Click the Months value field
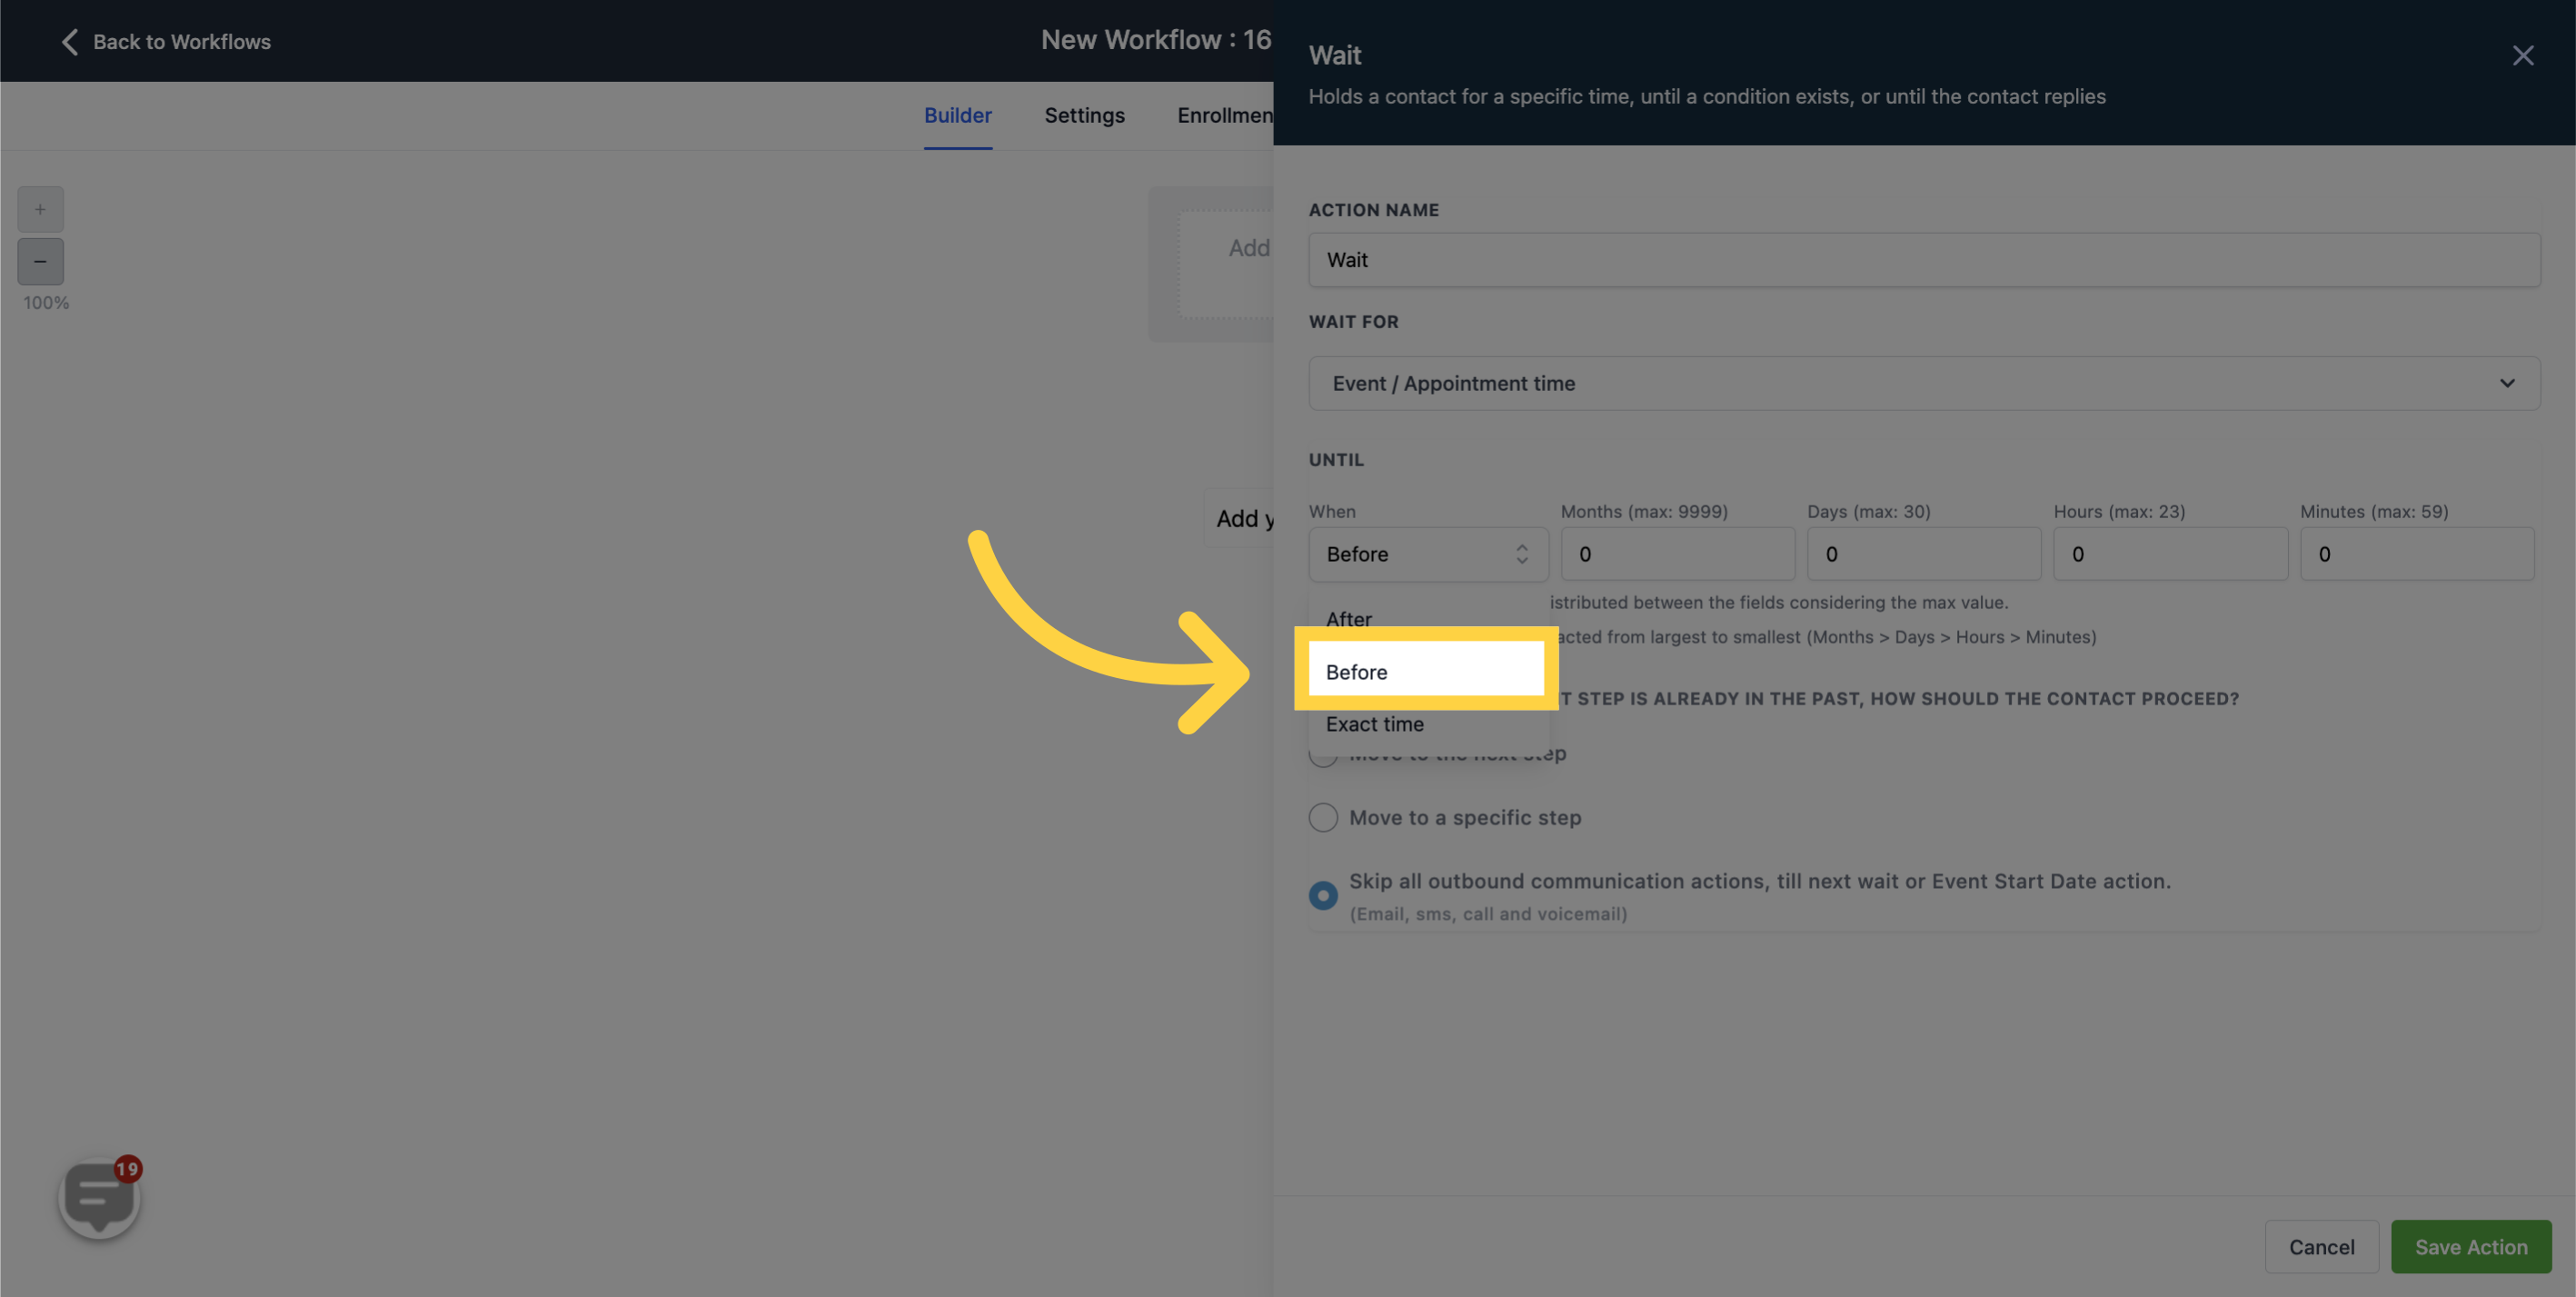 (x=1677, y=554)
